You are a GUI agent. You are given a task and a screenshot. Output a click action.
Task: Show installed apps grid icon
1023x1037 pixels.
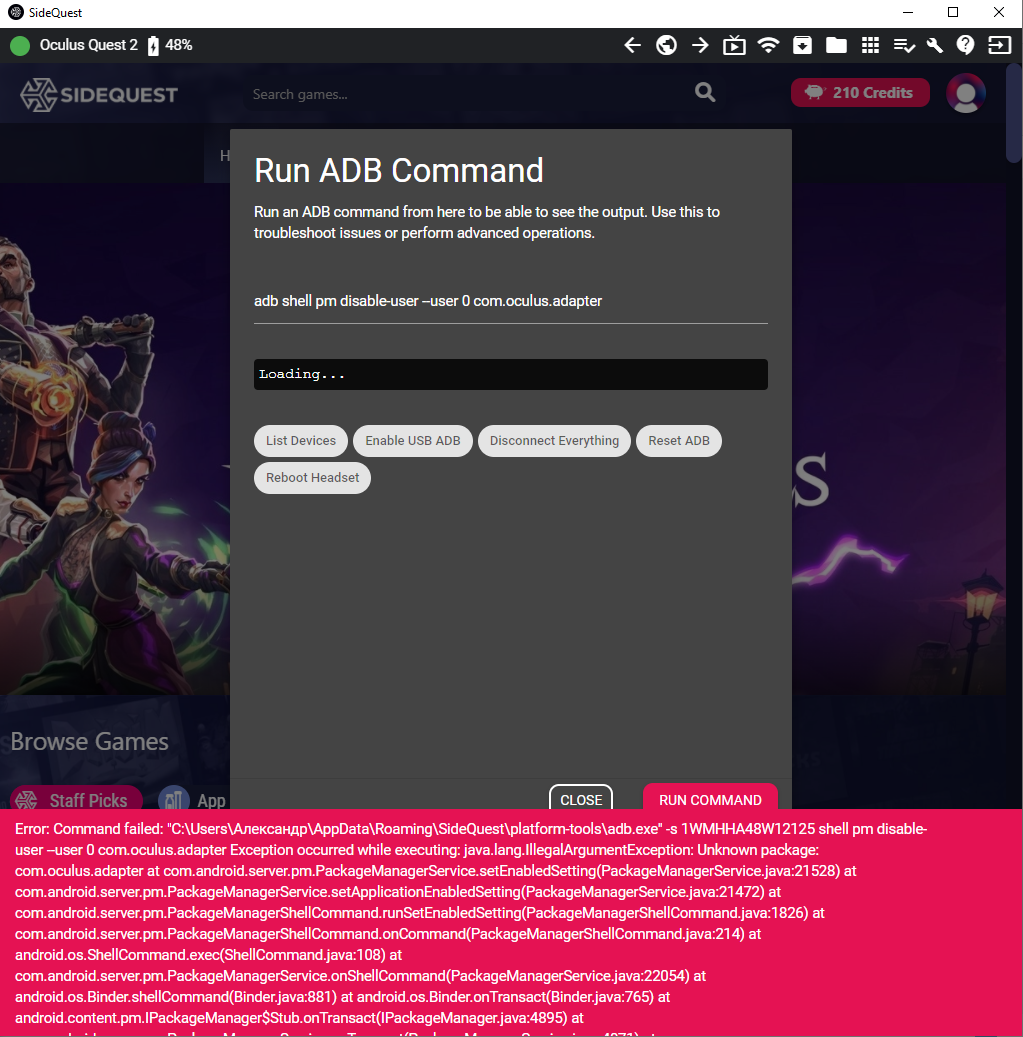(x=870, y=45)
